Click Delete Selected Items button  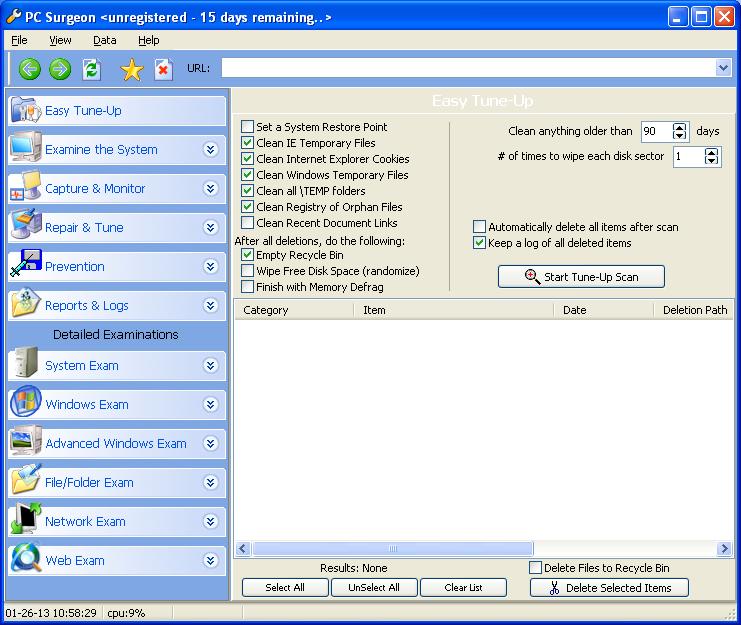click(x=609, y=588)
